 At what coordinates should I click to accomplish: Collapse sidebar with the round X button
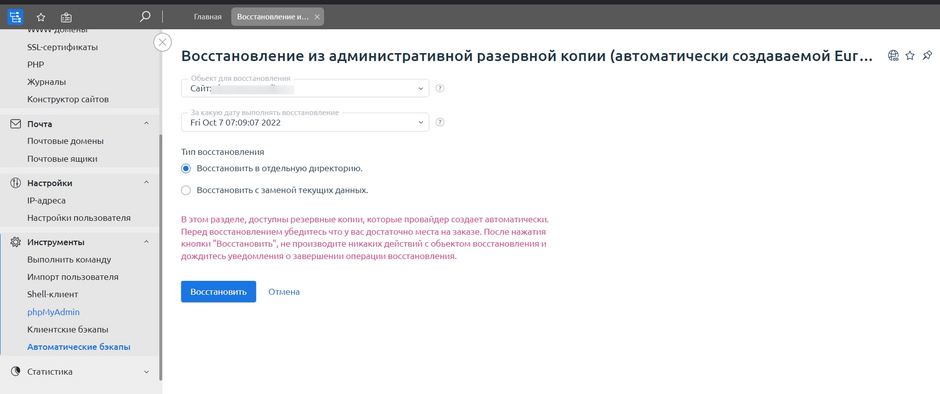[163, 42]
